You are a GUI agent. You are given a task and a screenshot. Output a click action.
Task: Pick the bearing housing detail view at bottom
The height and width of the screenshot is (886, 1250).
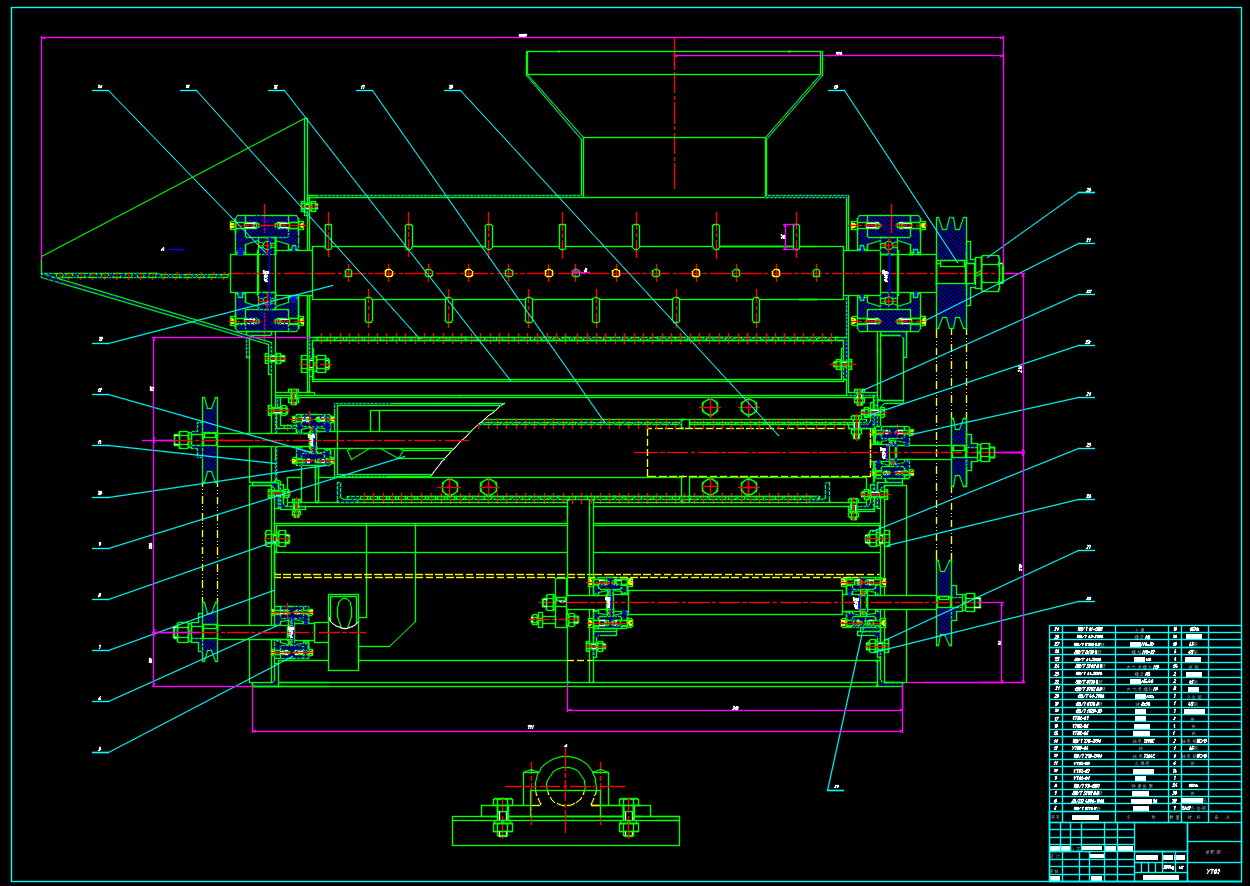(566, 802)
